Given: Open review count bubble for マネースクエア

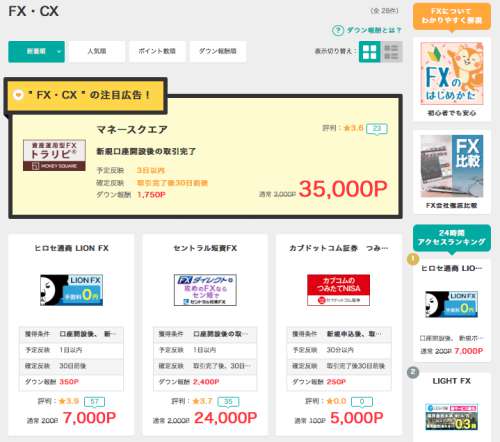Looking at the screenshot, I should pyautogui.click(x=377, y=129).
